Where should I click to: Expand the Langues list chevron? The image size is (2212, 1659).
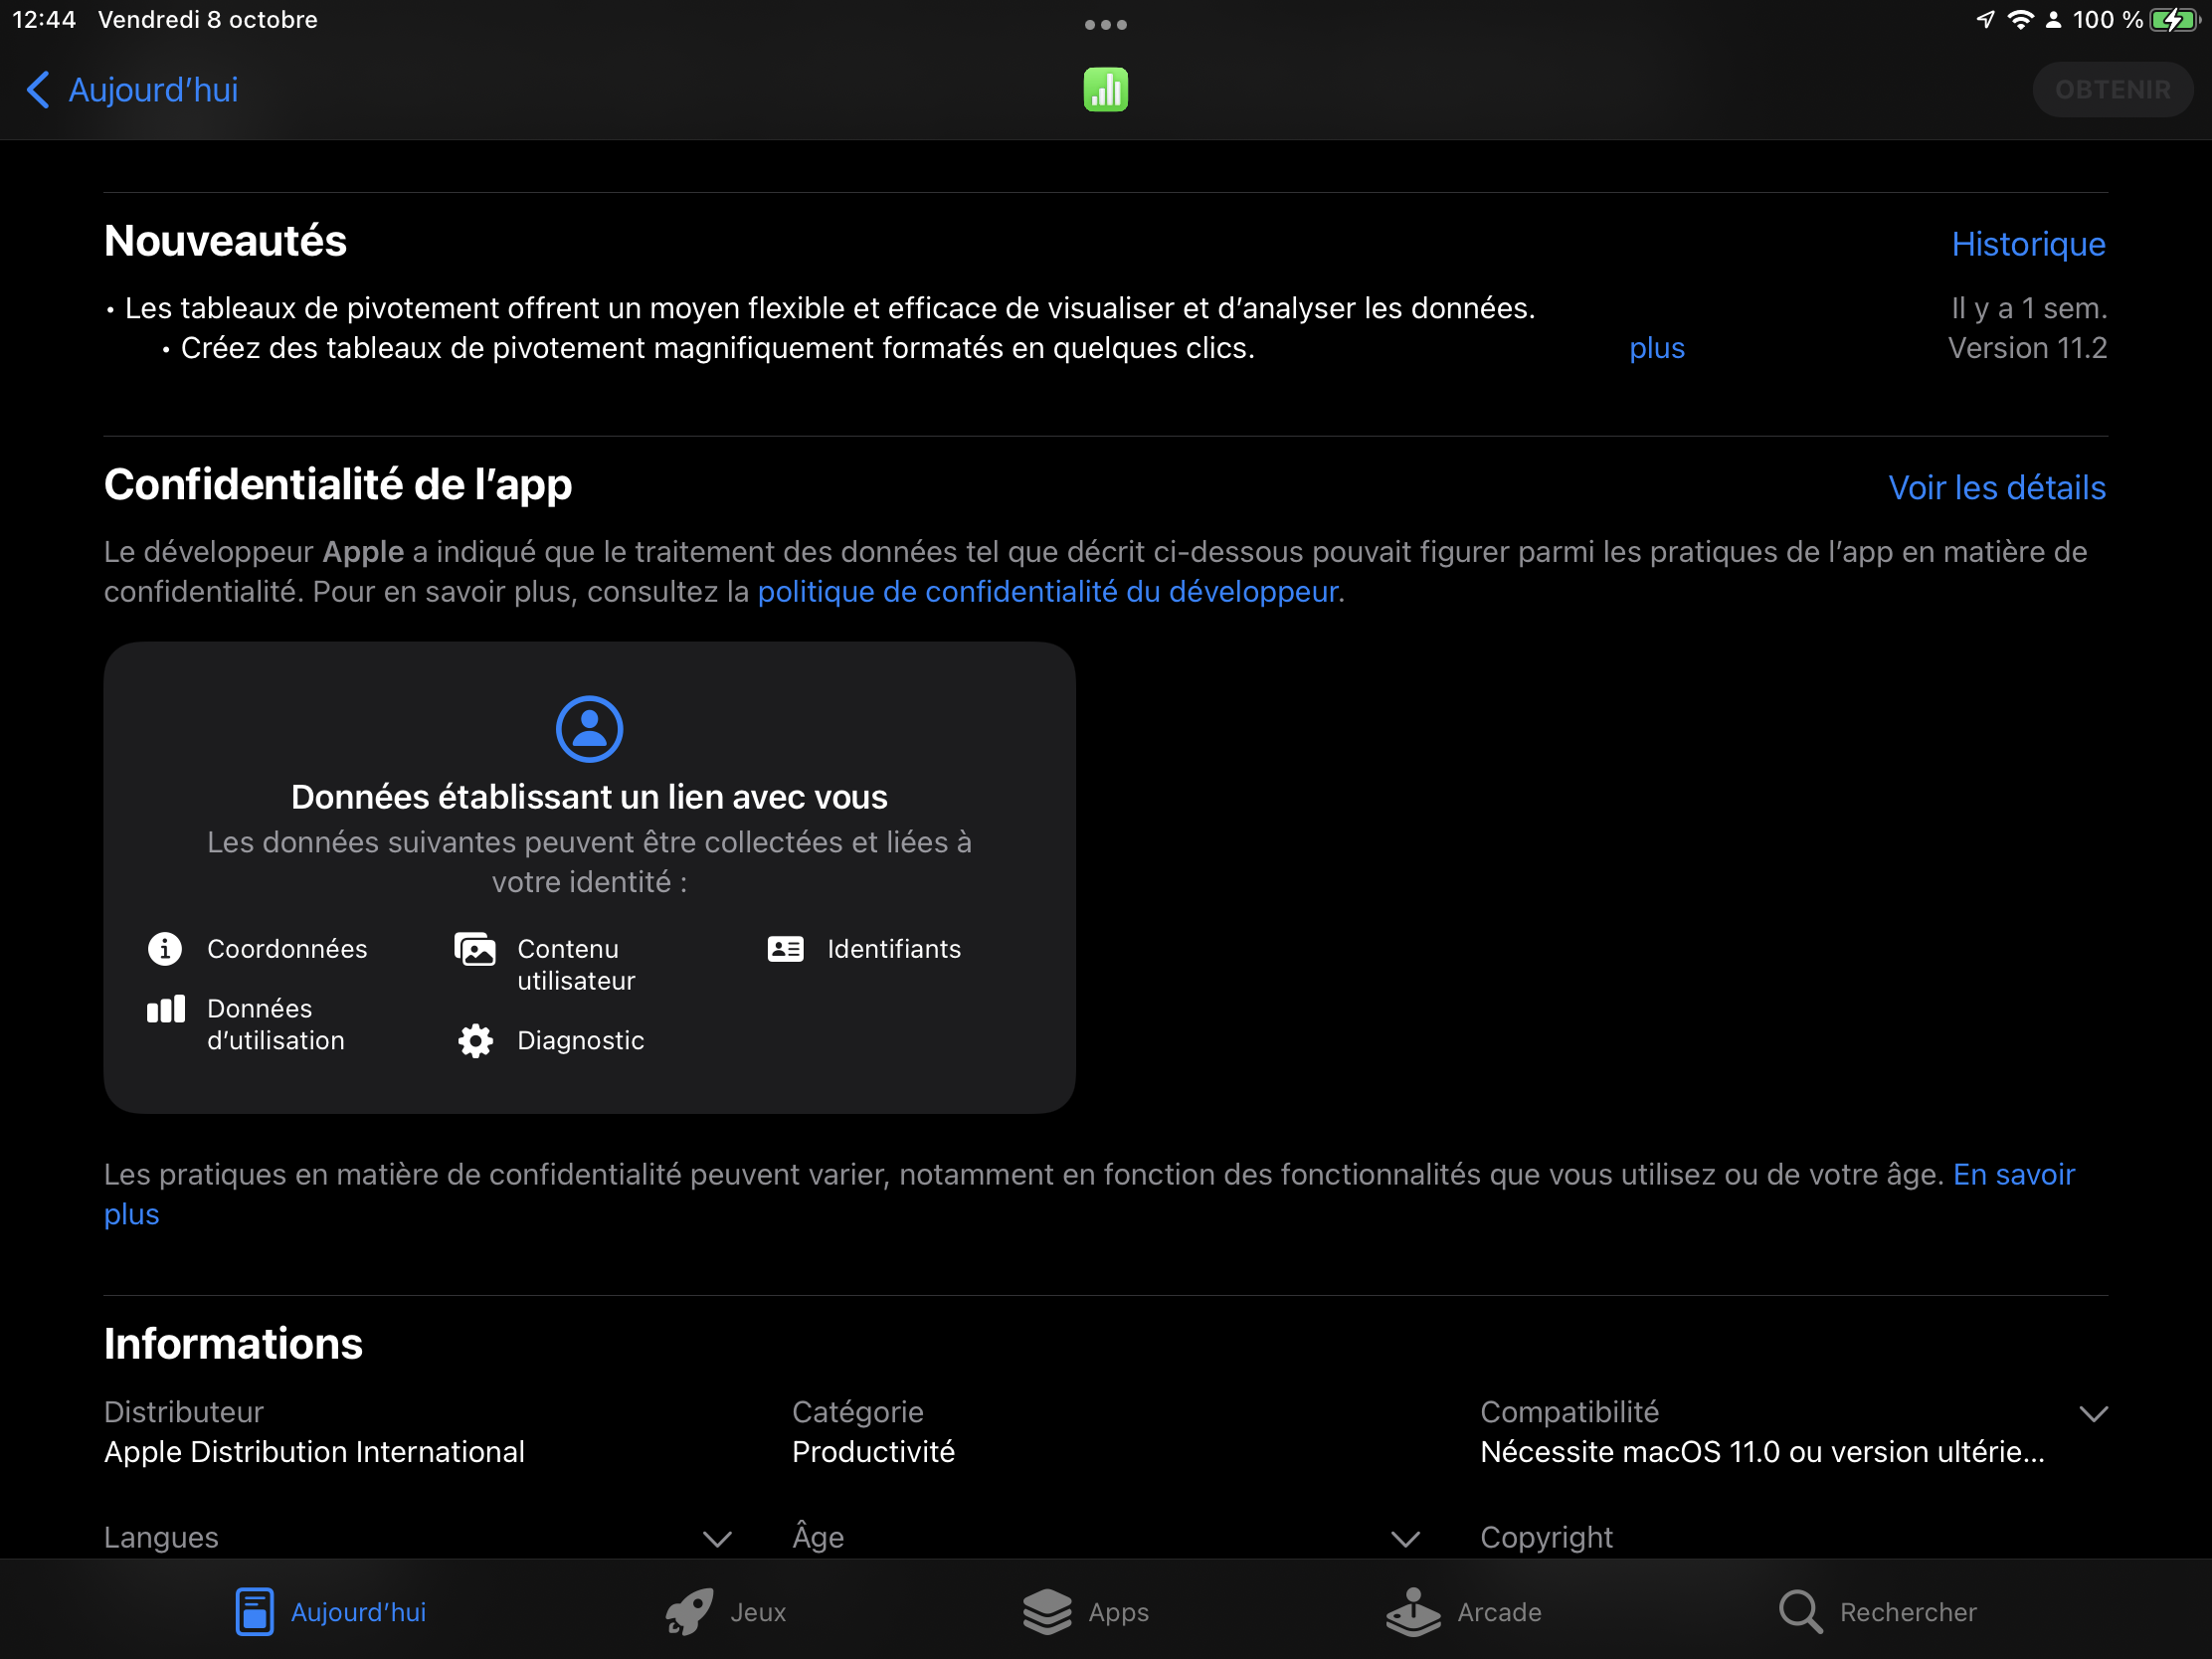coord(717,1538)
